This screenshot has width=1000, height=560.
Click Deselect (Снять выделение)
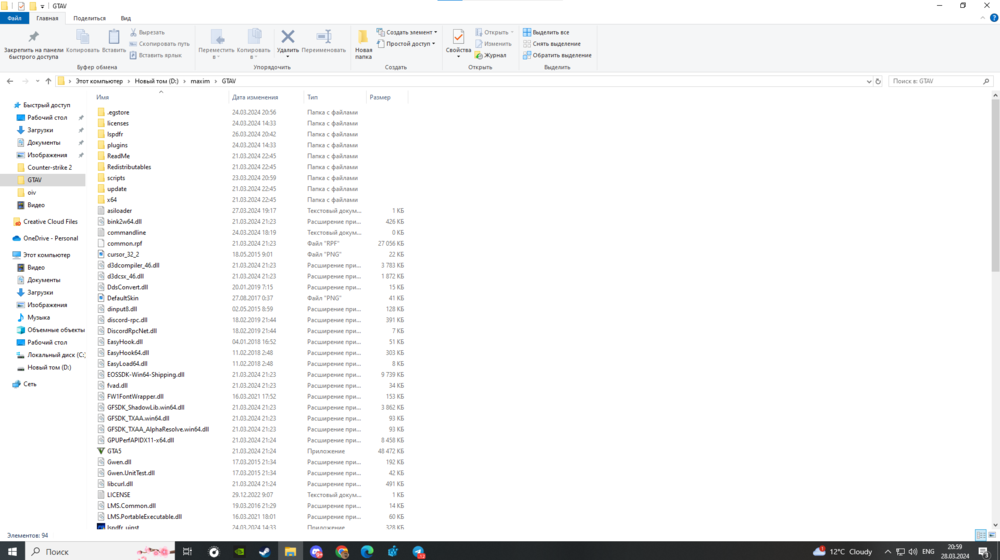[552, 44]
